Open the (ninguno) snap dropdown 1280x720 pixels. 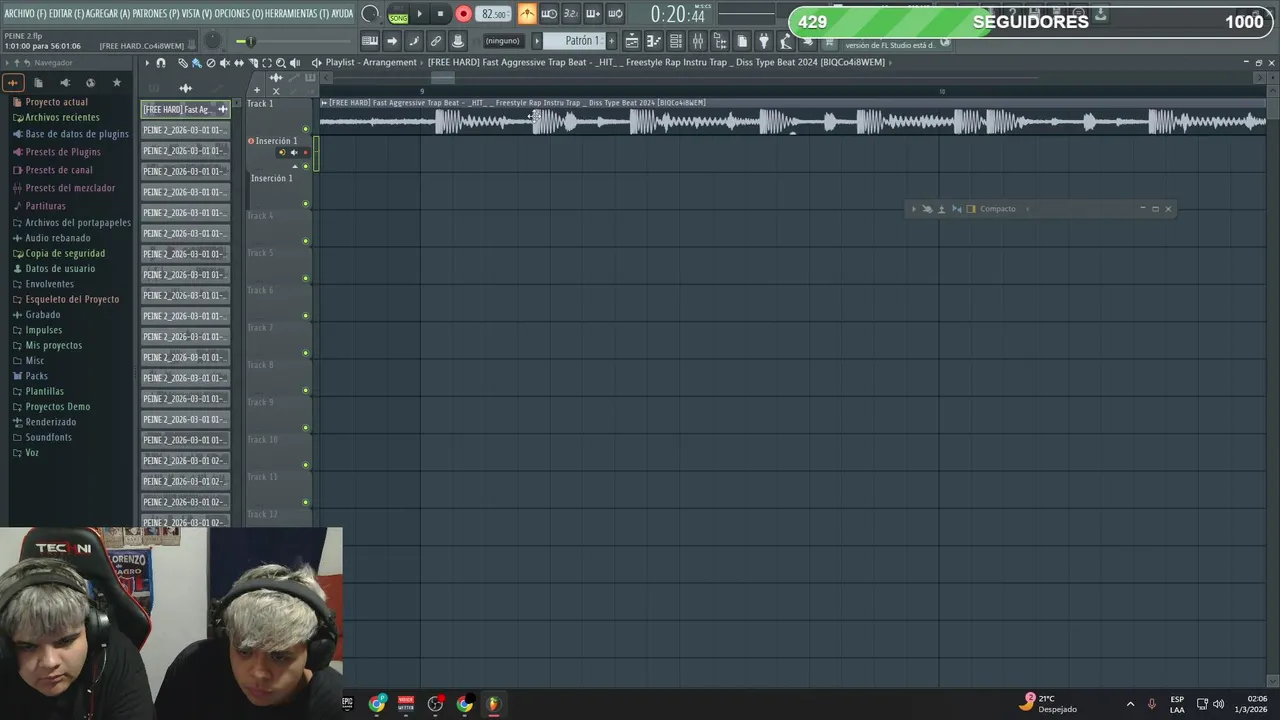pyautogui.click(x=503, y=41)
